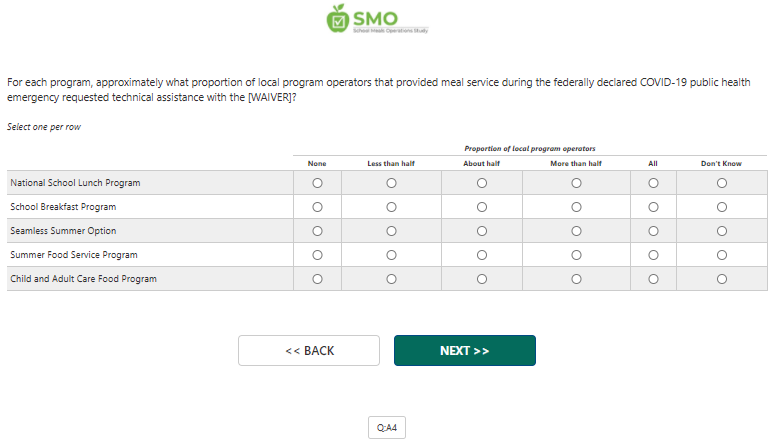Viewport: 779px width, 447px height.
Task: Pick All for Summer Food Service Program
Action: click(x=653, y=255)
